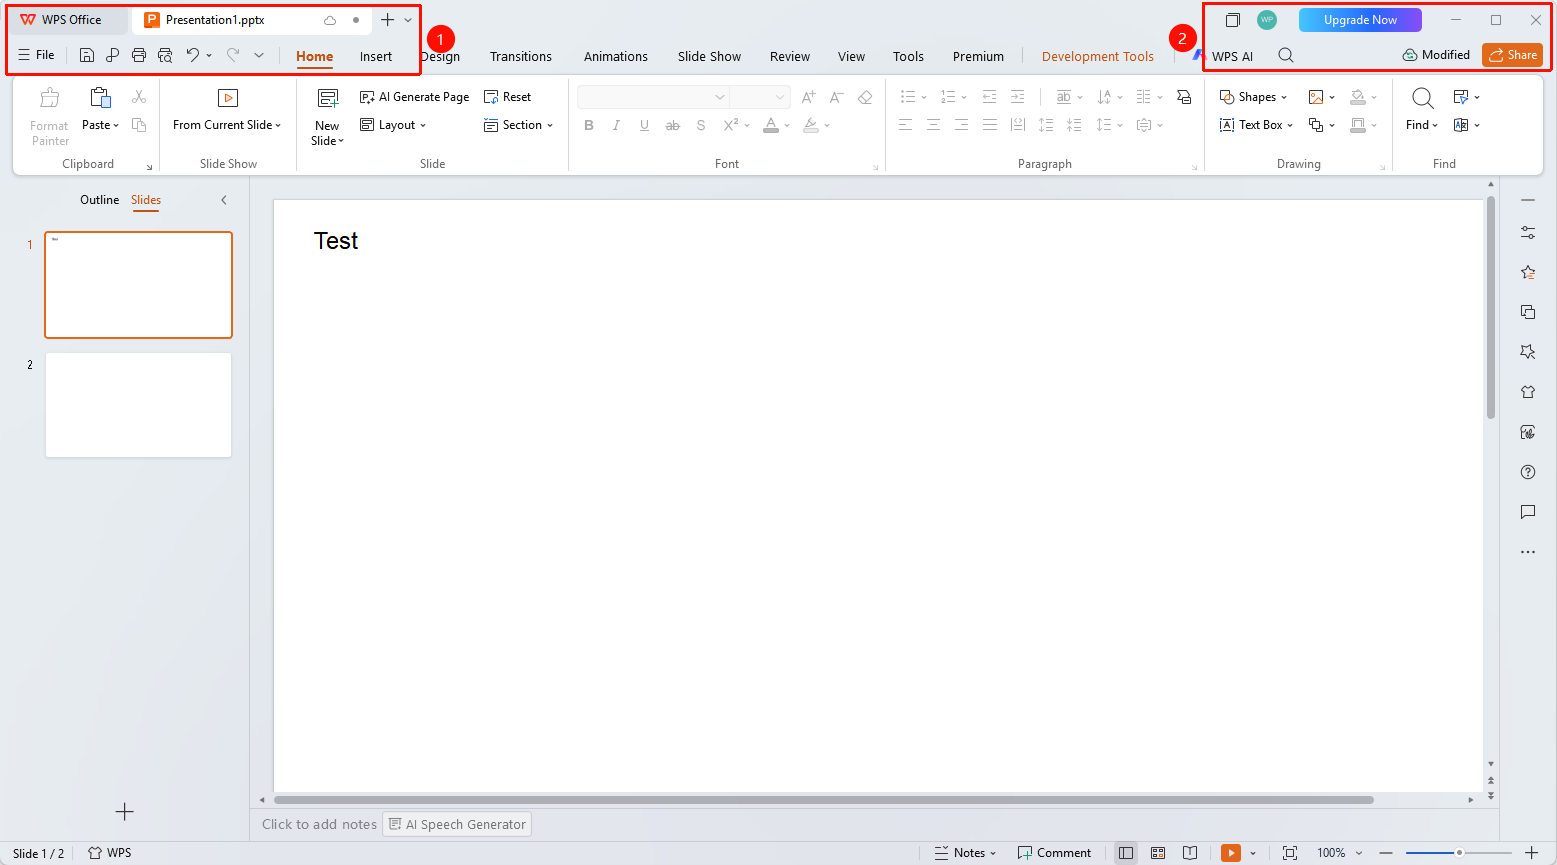1557x865 pixels.
Task: Select the Format Painter tool
Action: (x=49, y=117)
